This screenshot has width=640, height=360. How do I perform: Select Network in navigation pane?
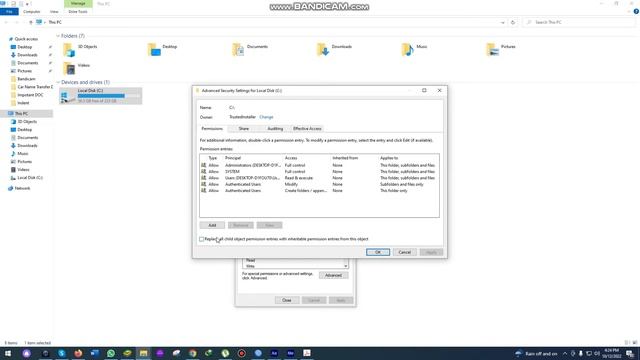click(x=22, y=189)
